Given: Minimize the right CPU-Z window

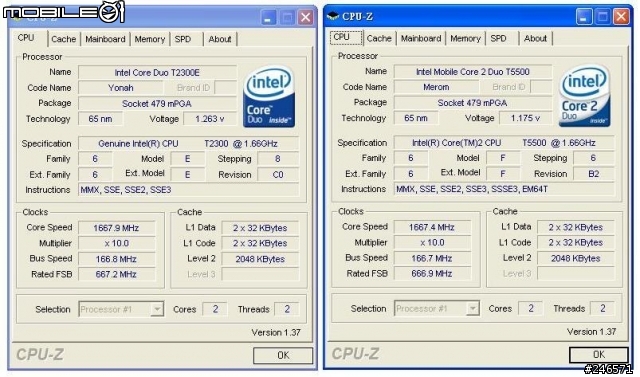Looking at the screenshot, I should pos(584,16).
